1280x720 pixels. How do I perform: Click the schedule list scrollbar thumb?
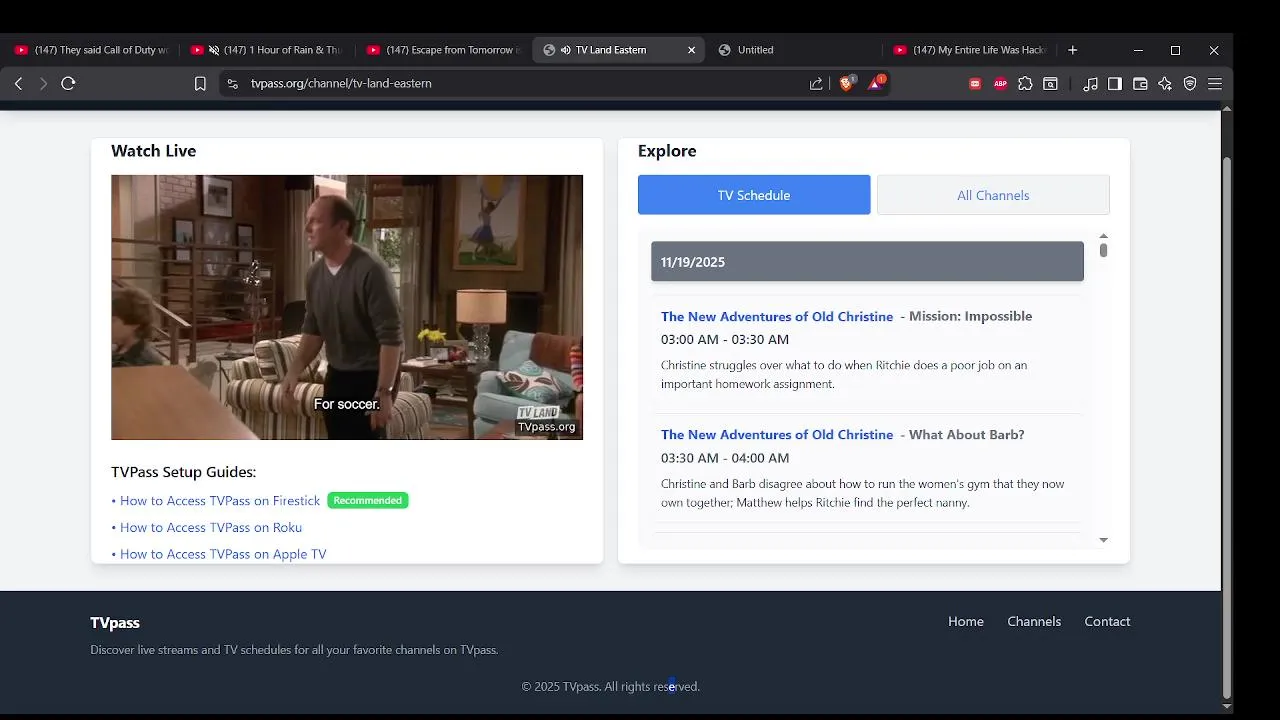tap(1103, 250)
